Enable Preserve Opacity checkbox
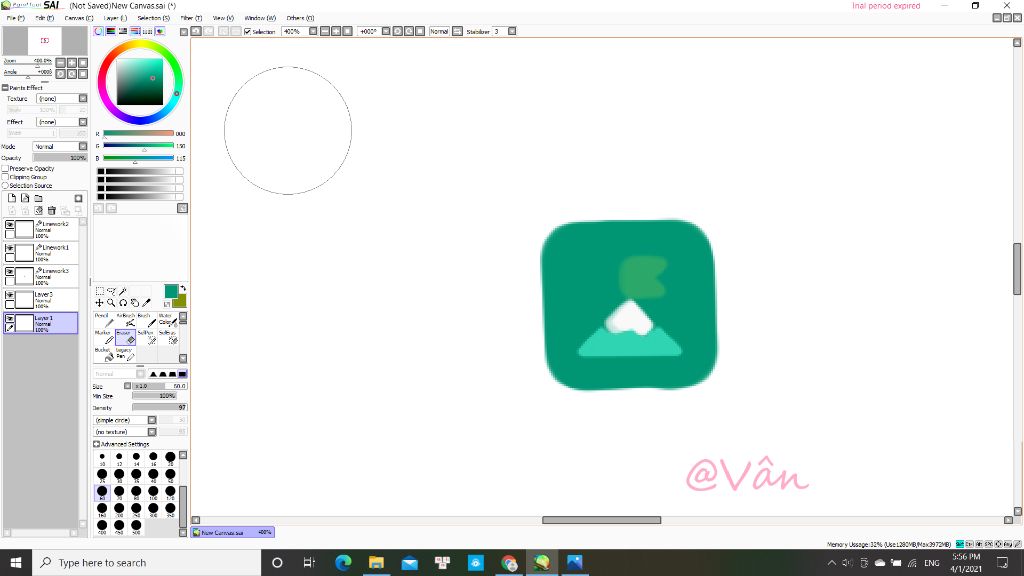This screenshot has height=576, width=1024. click(x=5, y=168)
